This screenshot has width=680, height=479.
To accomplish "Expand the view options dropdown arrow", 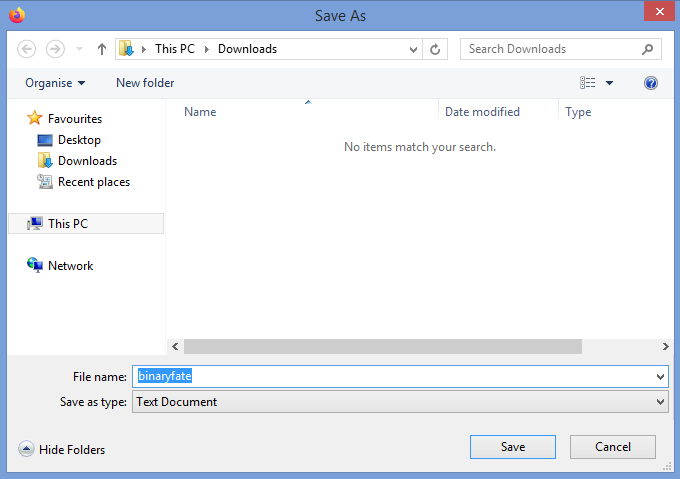I will pyautogui.click(x=610, y=83).
